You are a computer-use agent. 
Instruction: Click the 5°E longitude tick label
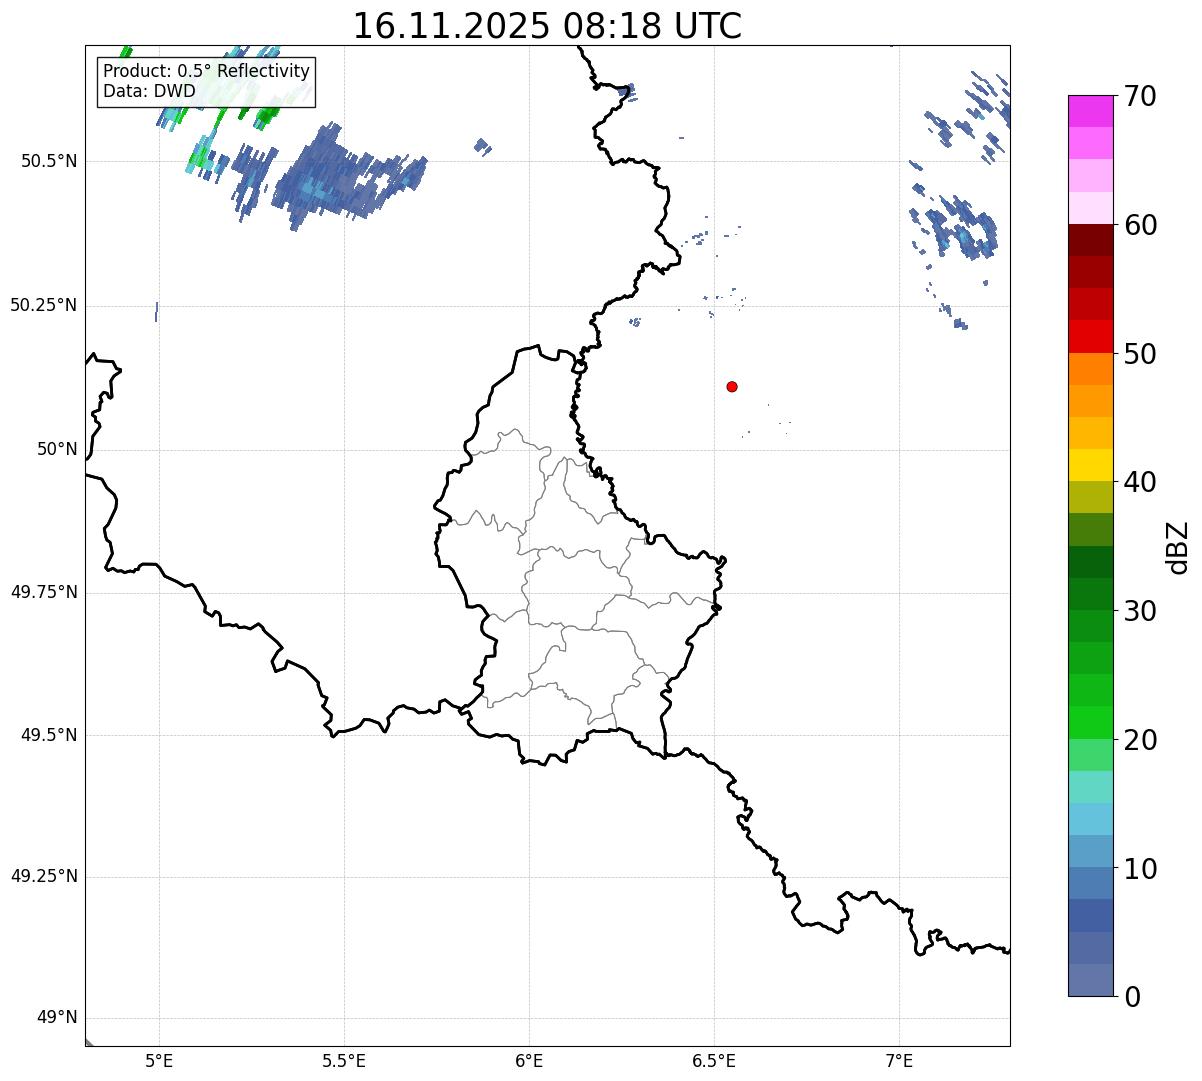tap(159, 1061)
